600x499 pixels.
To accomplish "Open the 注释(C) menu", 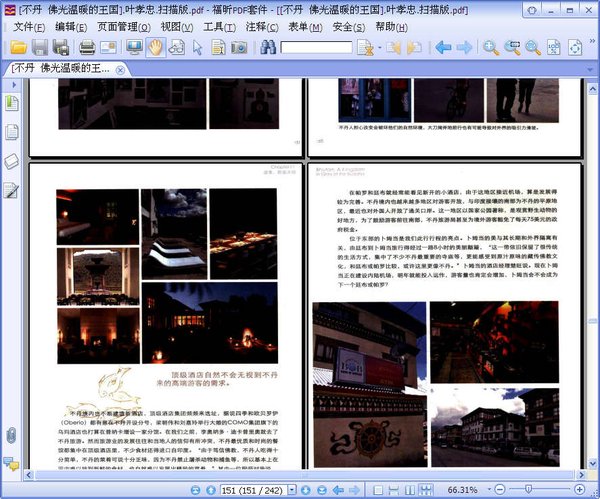I will tap(262, 27).
